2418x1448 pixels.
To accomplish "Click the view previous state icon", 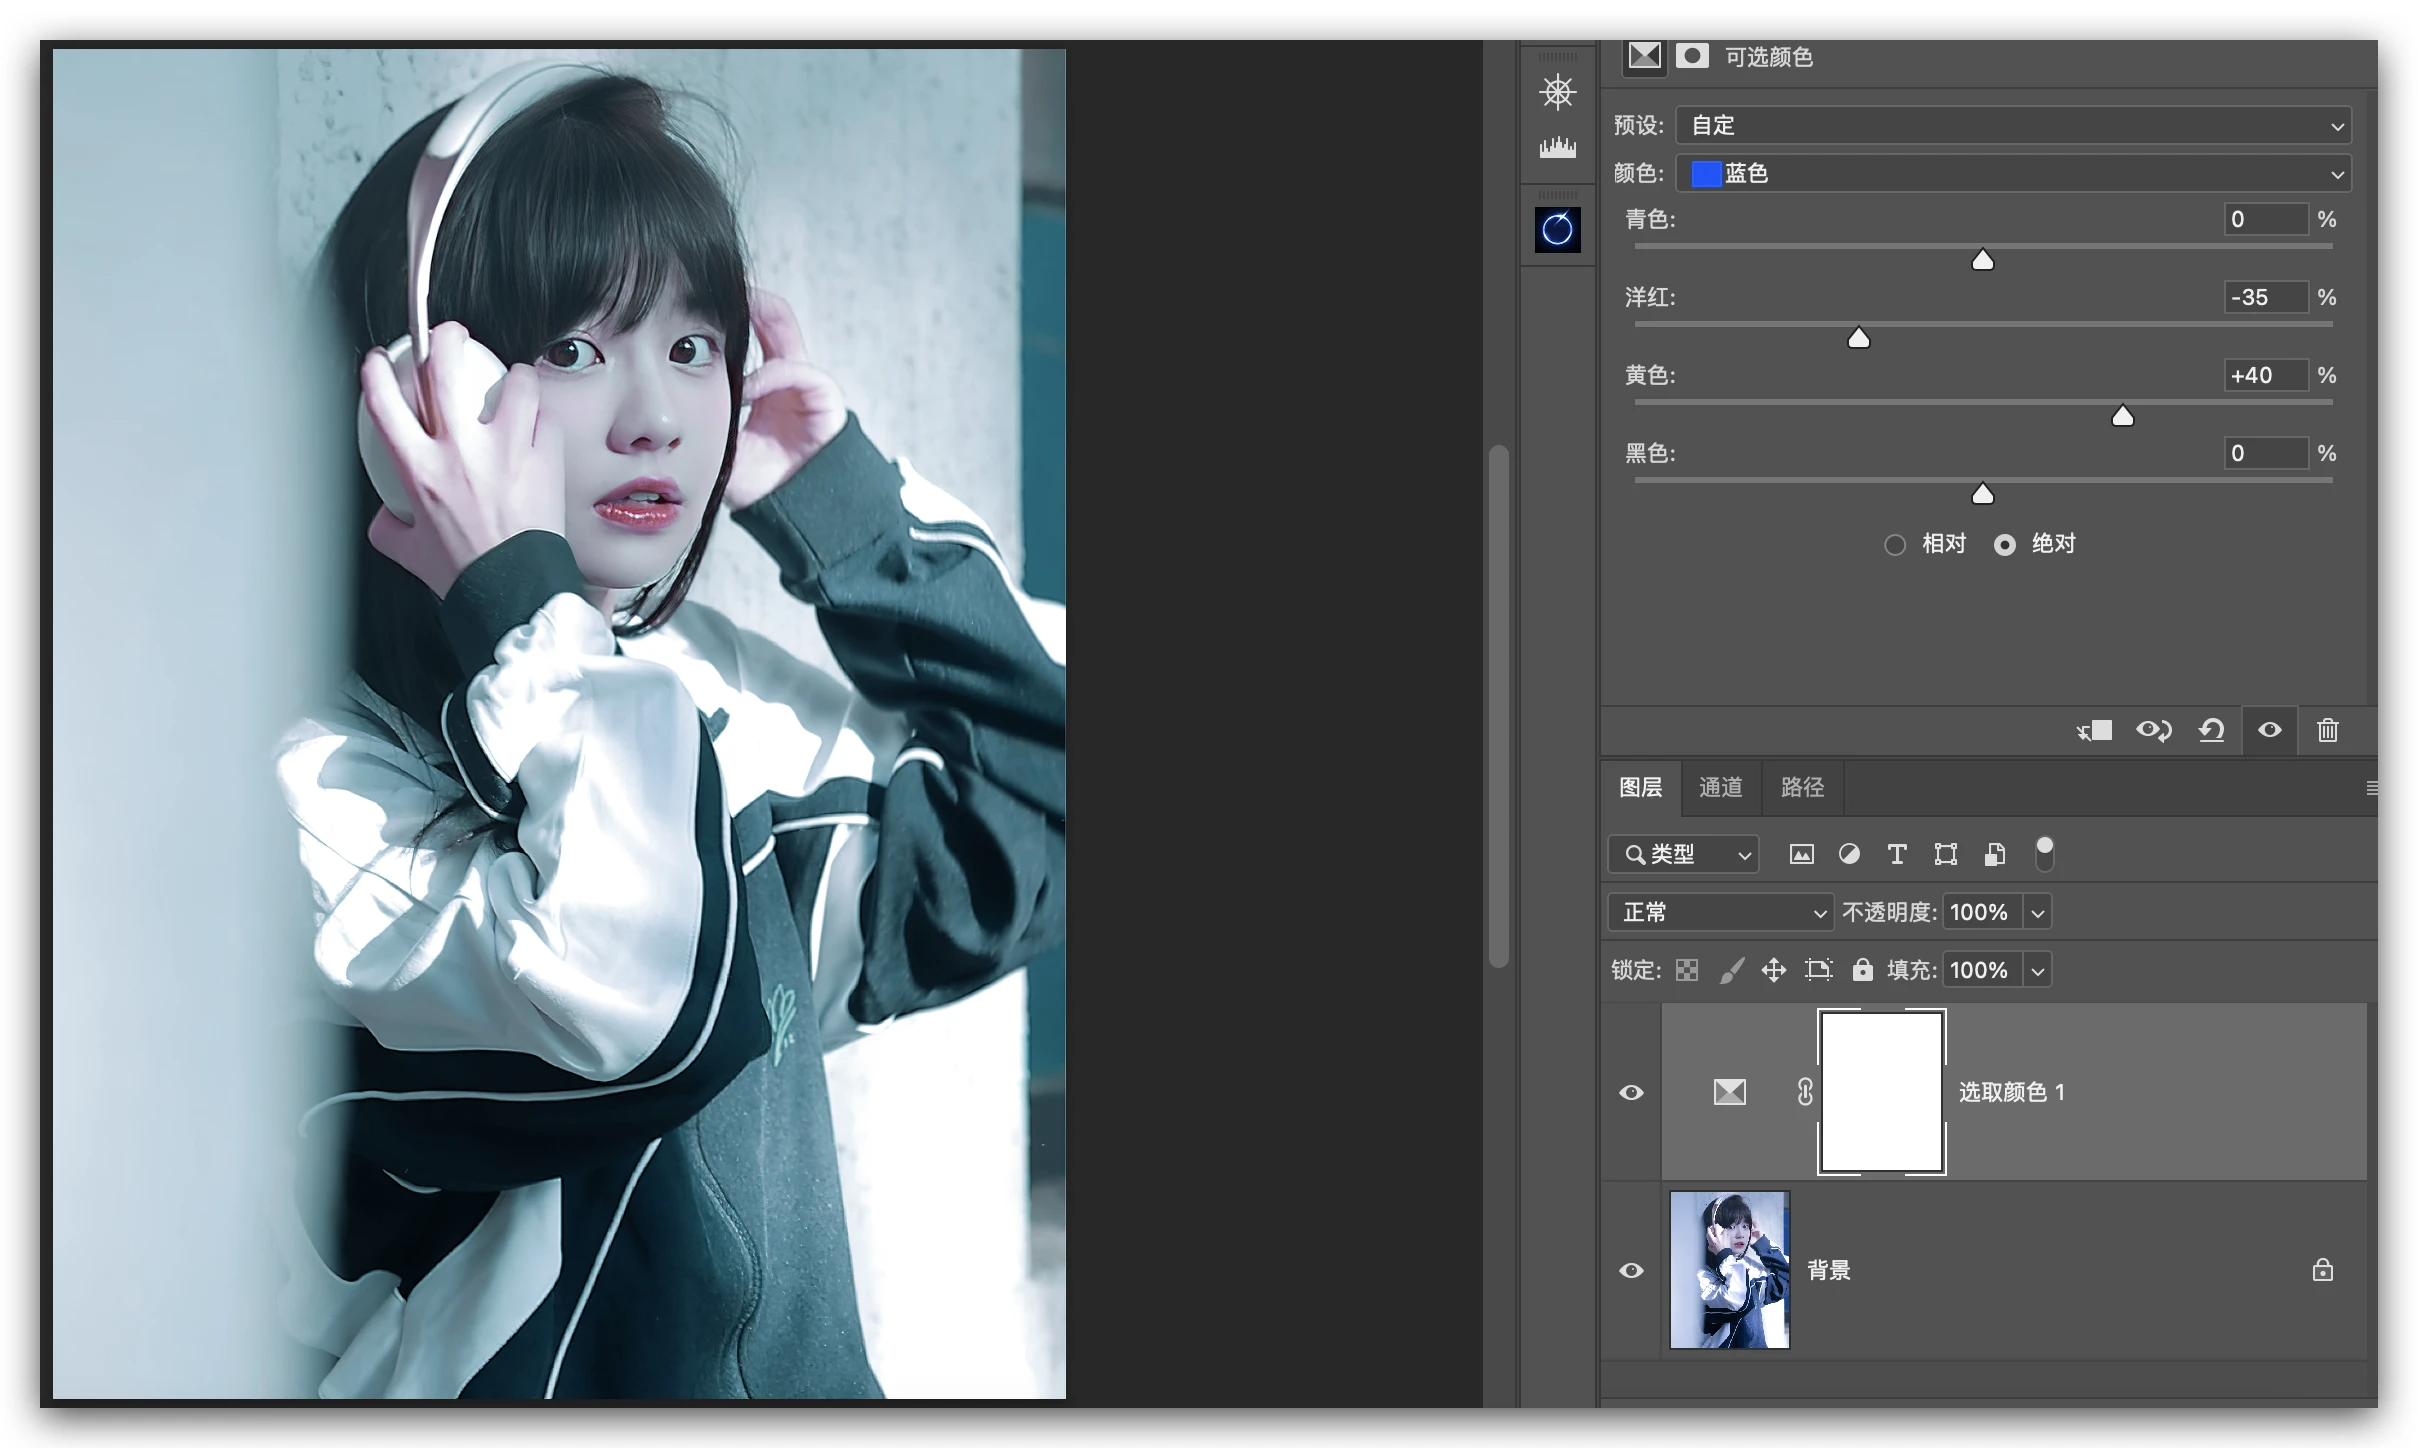I will tap(2153, 731).
